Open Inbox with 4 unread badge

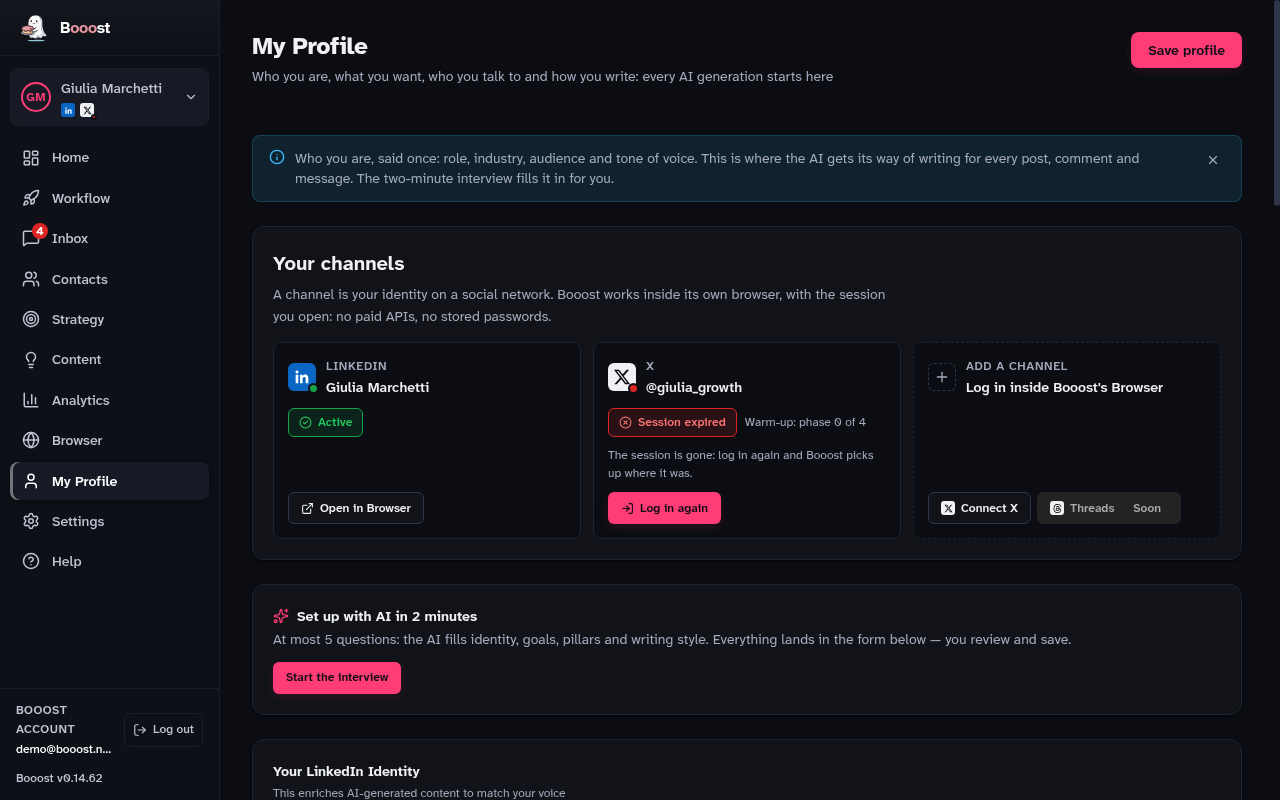pyautogui.click(x=109, y=238)
